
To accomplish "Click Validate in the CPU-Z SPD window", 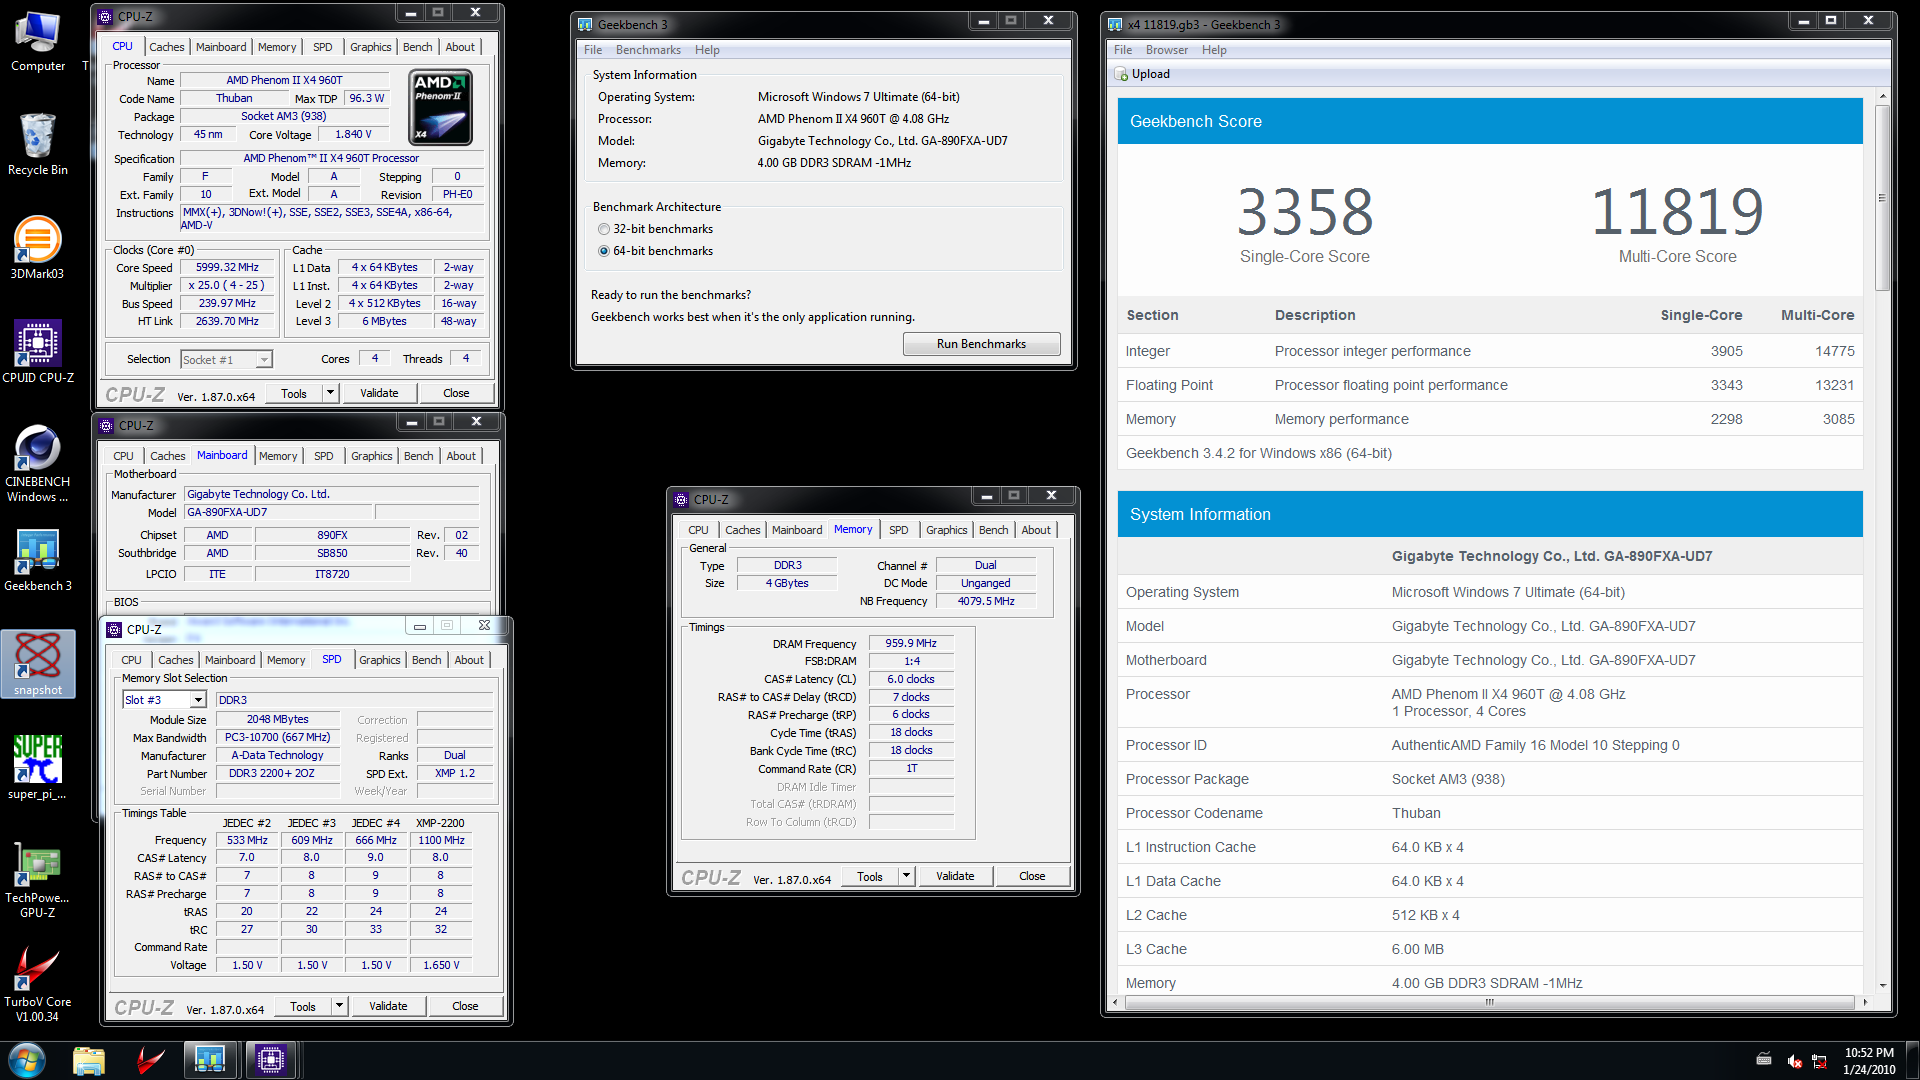I will click(388, 1006).
